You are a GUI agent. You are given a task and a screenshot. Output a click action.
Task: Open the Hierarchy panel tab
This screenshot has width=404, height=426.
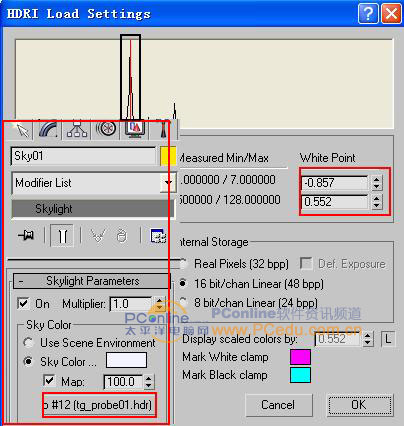point(77,130)
